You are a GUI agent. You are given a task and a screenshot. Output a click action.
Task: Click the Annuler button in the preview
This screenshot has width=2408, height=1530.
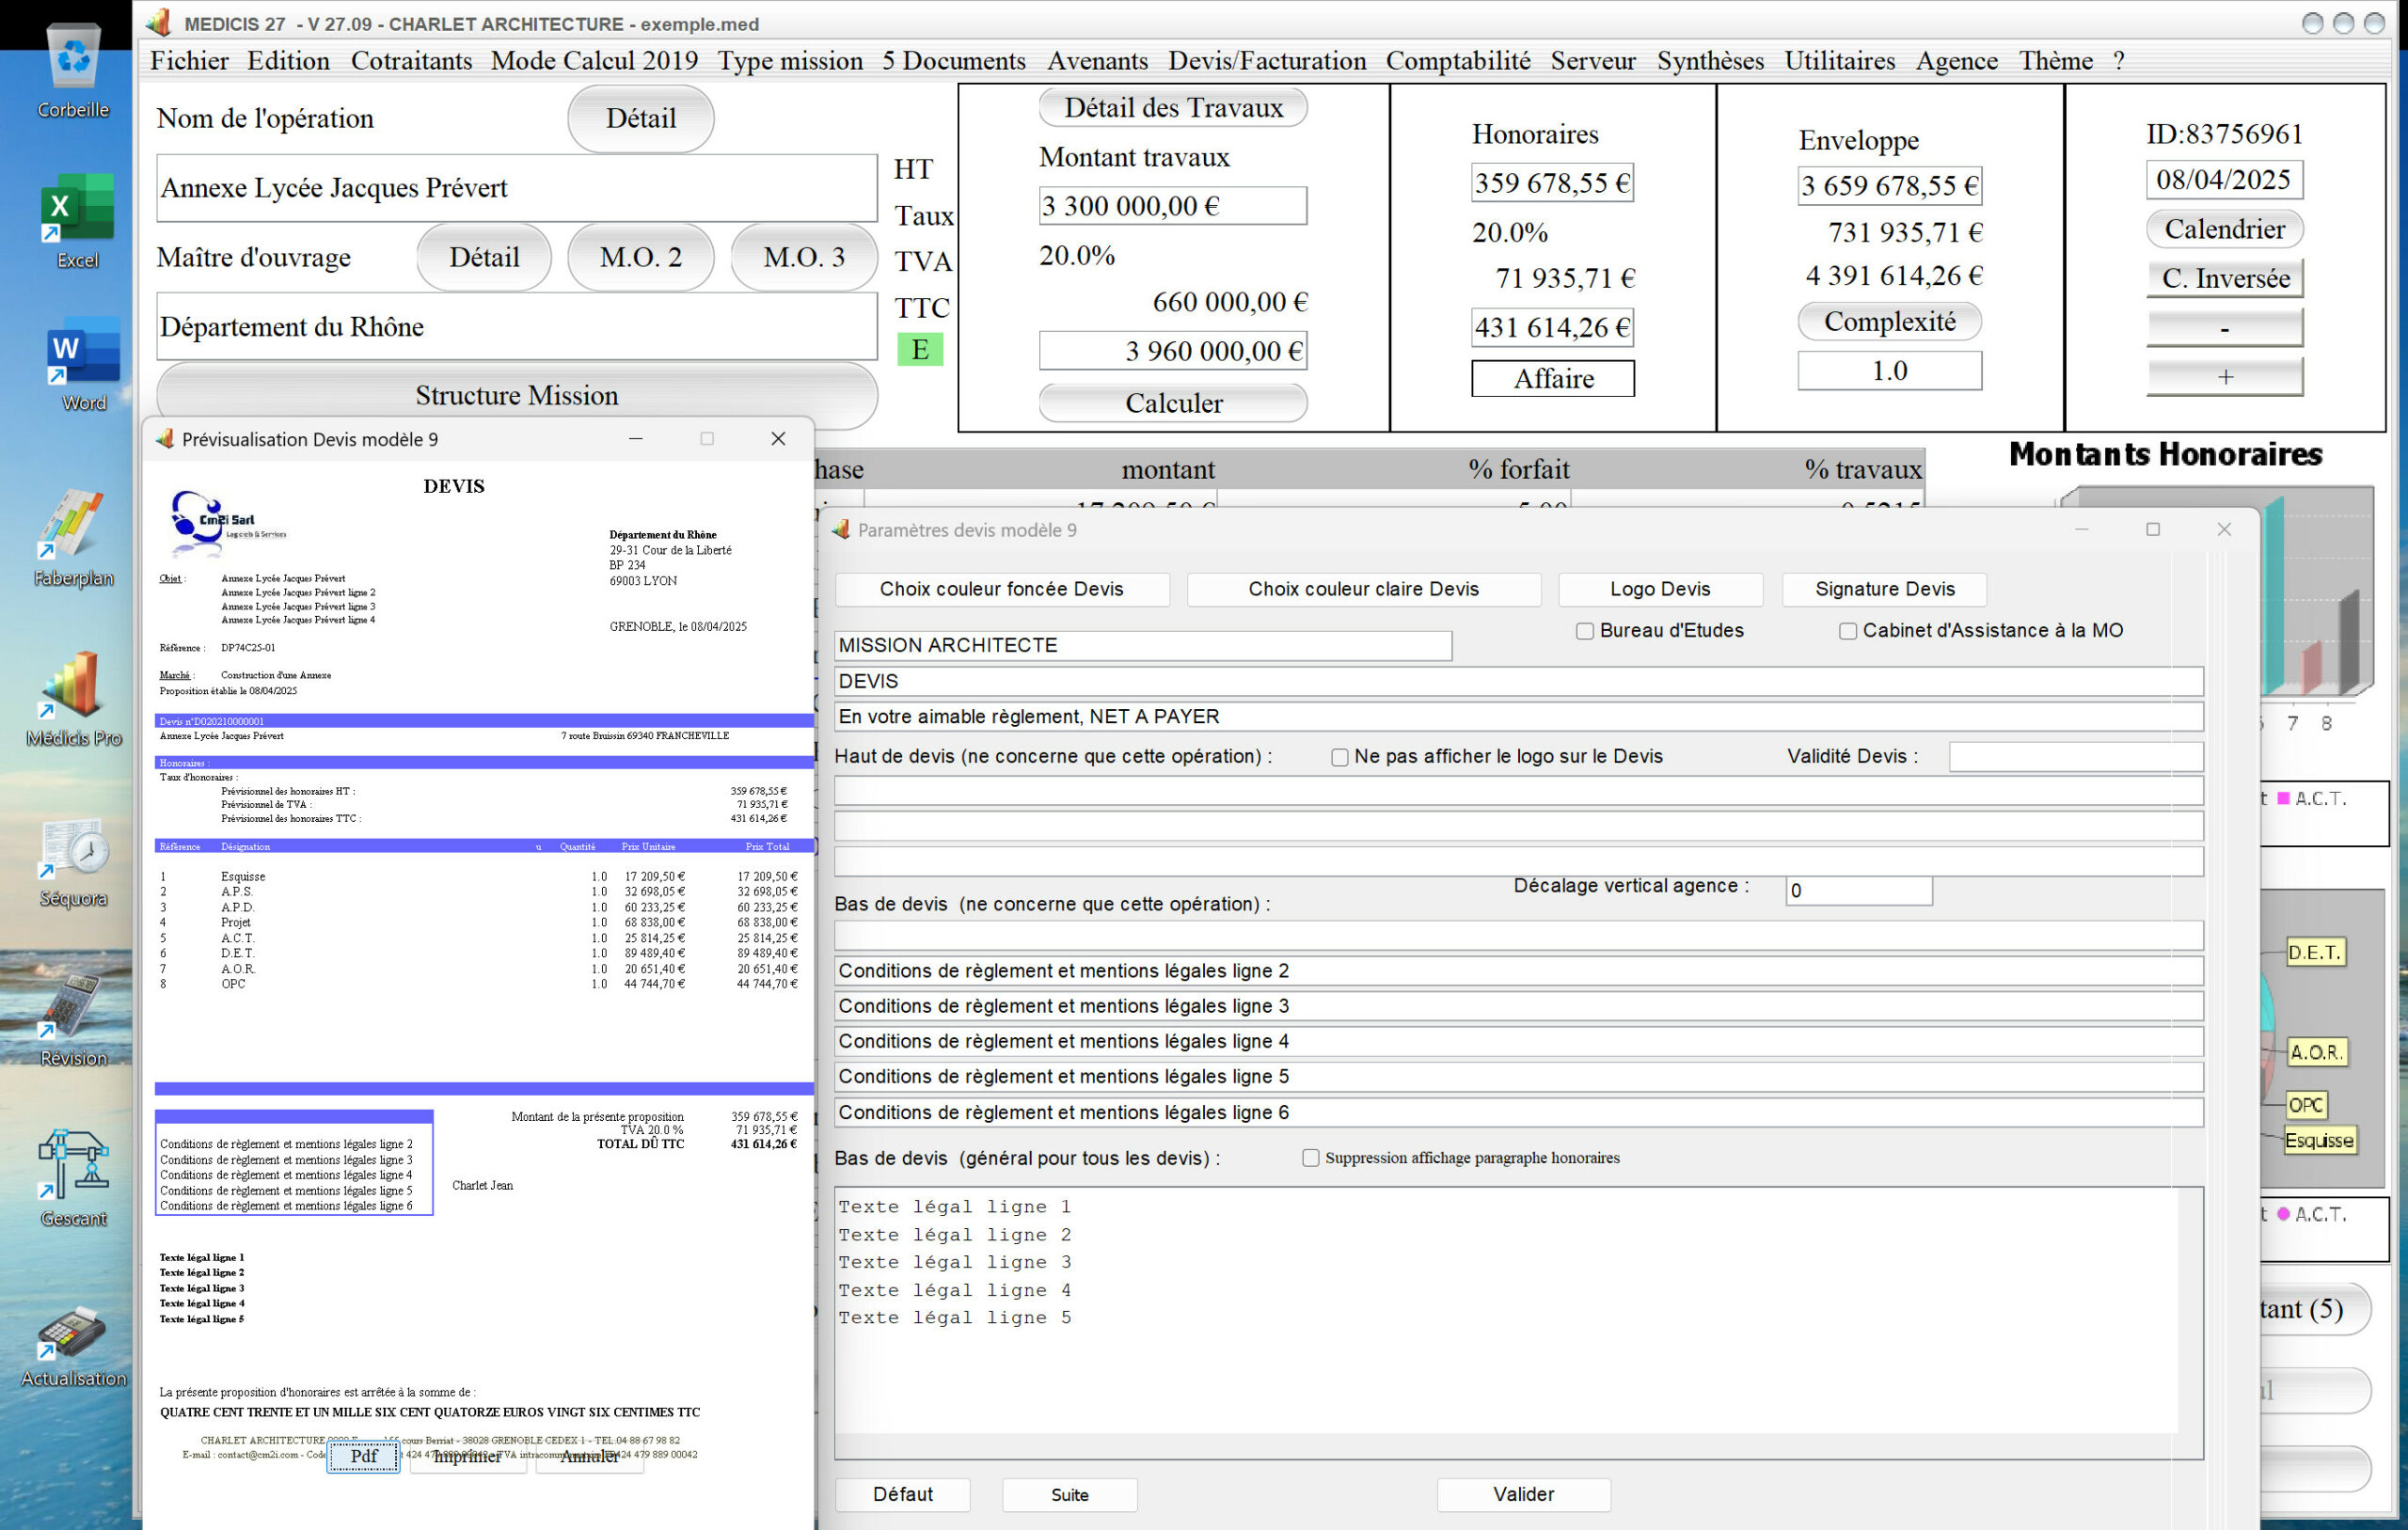pos(589,1456)
